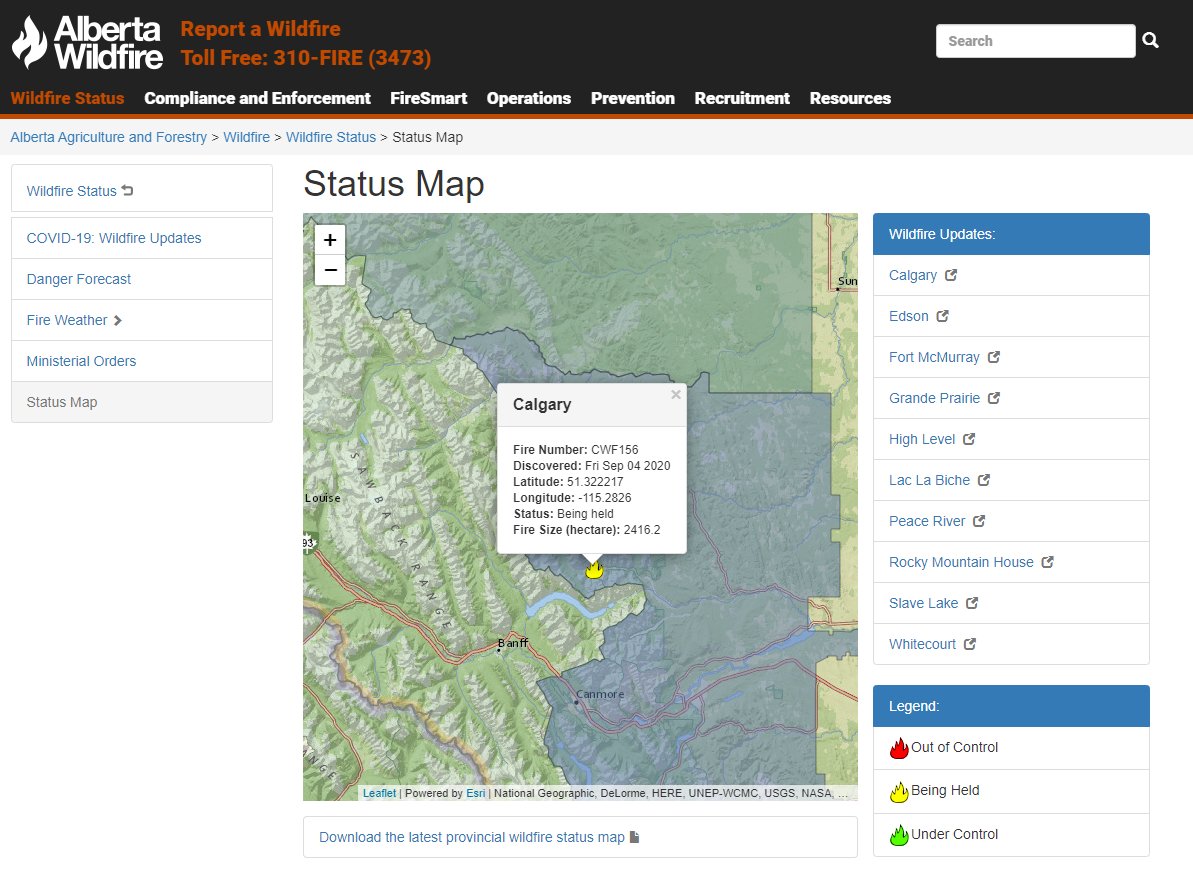Click external link icon beside Rocky Mountain House
Image resolution: width=1193 pixels, height=872 pixels.
coord(1048,562)
